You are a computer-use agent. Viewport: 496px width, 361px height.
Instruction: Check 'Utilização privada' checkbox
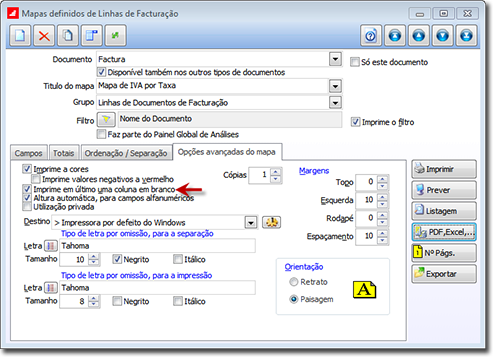tap(27, 207)
